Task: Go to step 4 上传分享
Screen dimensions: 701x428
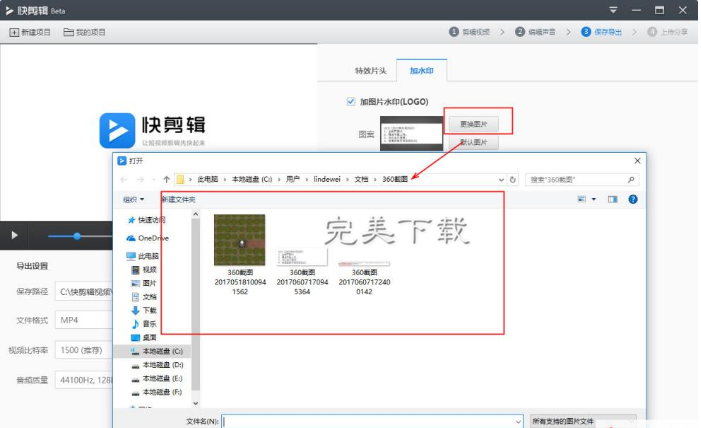Action: click(x=667, y=32)
